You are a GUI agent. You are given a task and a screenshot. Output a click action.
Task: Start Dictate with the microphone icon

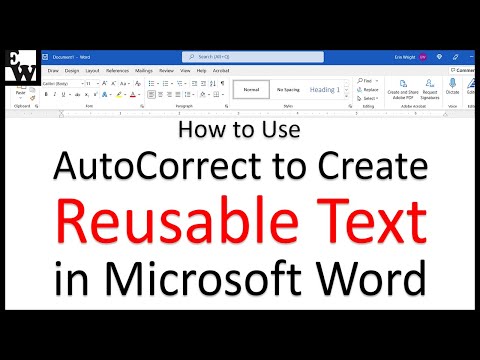point(452,86)
